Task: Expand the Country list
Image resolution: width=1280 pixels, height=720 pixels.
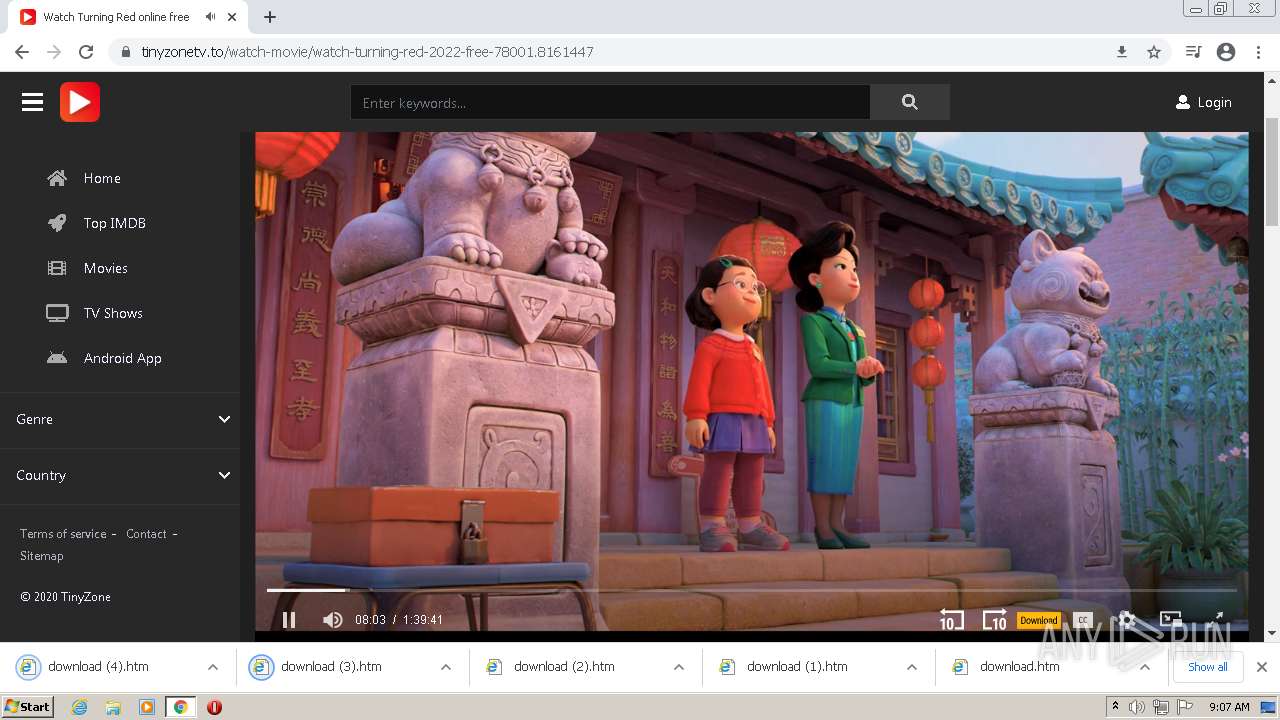Action: (x=120, y=475)
